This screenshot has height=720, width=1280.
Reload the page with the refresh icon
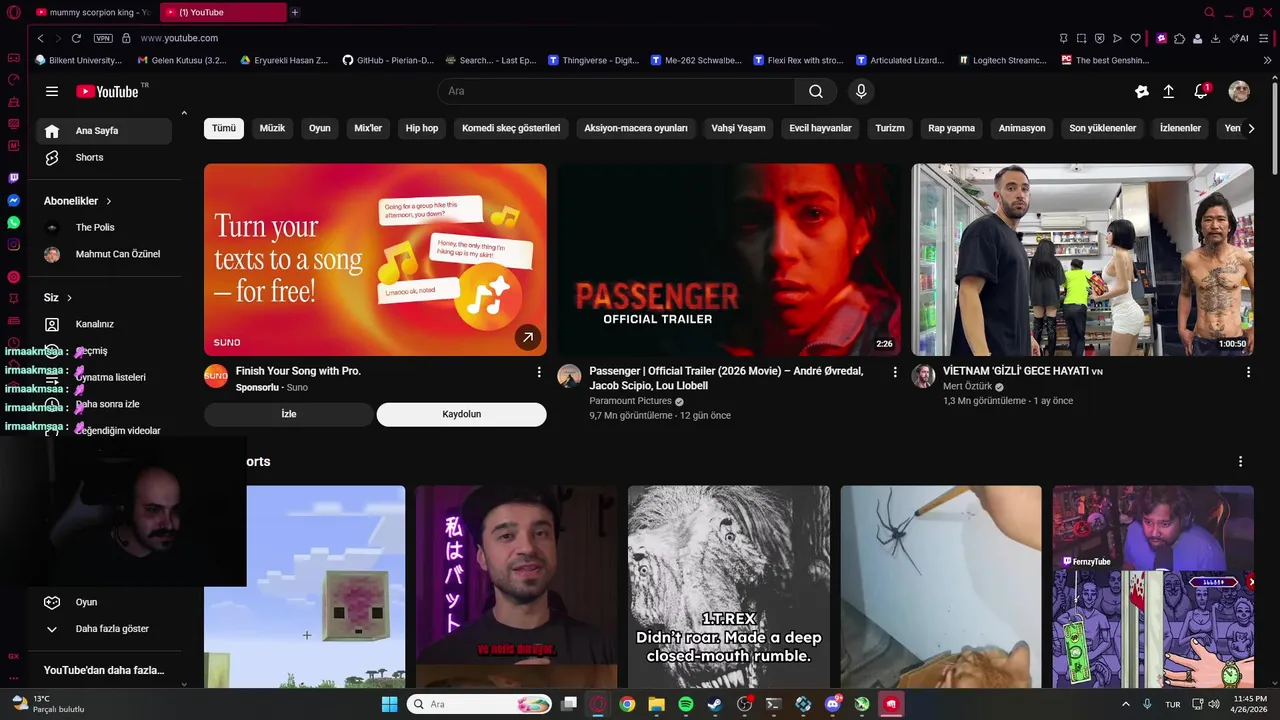pyautogui.click(x=76, y=38)
